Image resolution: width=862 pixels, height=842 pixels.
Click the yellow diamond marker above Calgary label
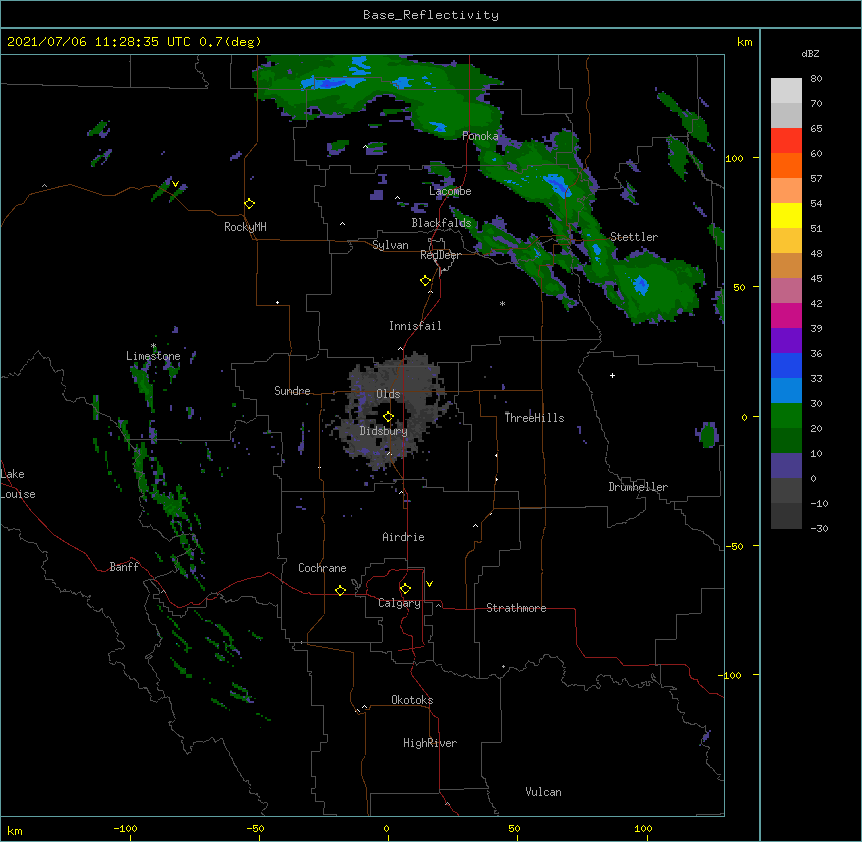click(405, 589)
